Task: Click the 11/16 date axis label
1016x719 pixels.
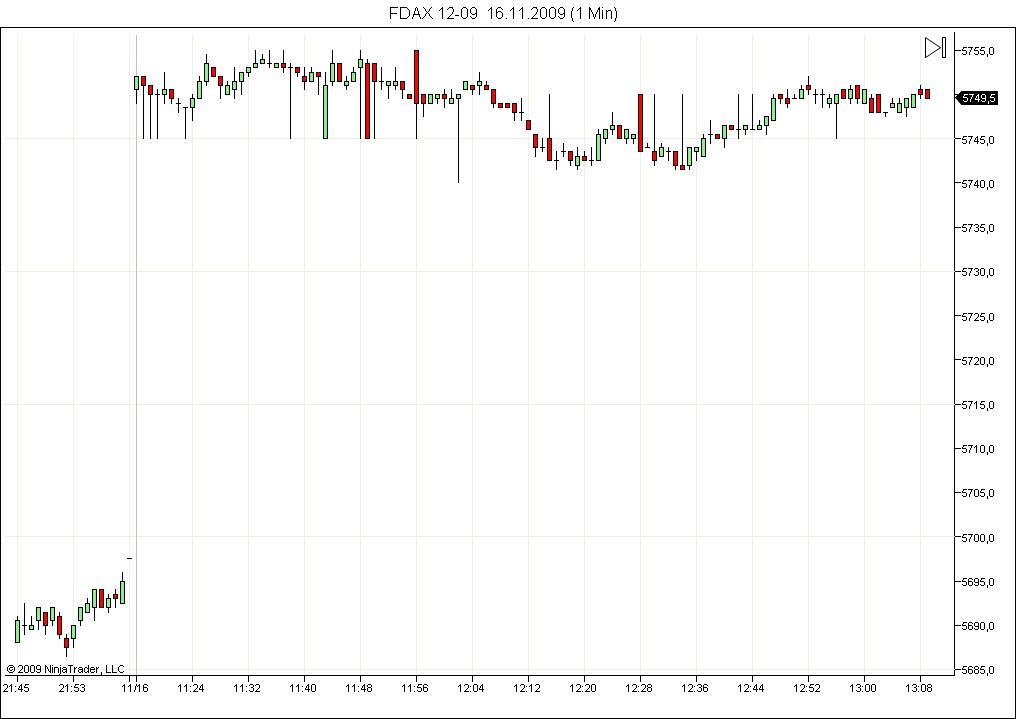Action: point(134,688)
